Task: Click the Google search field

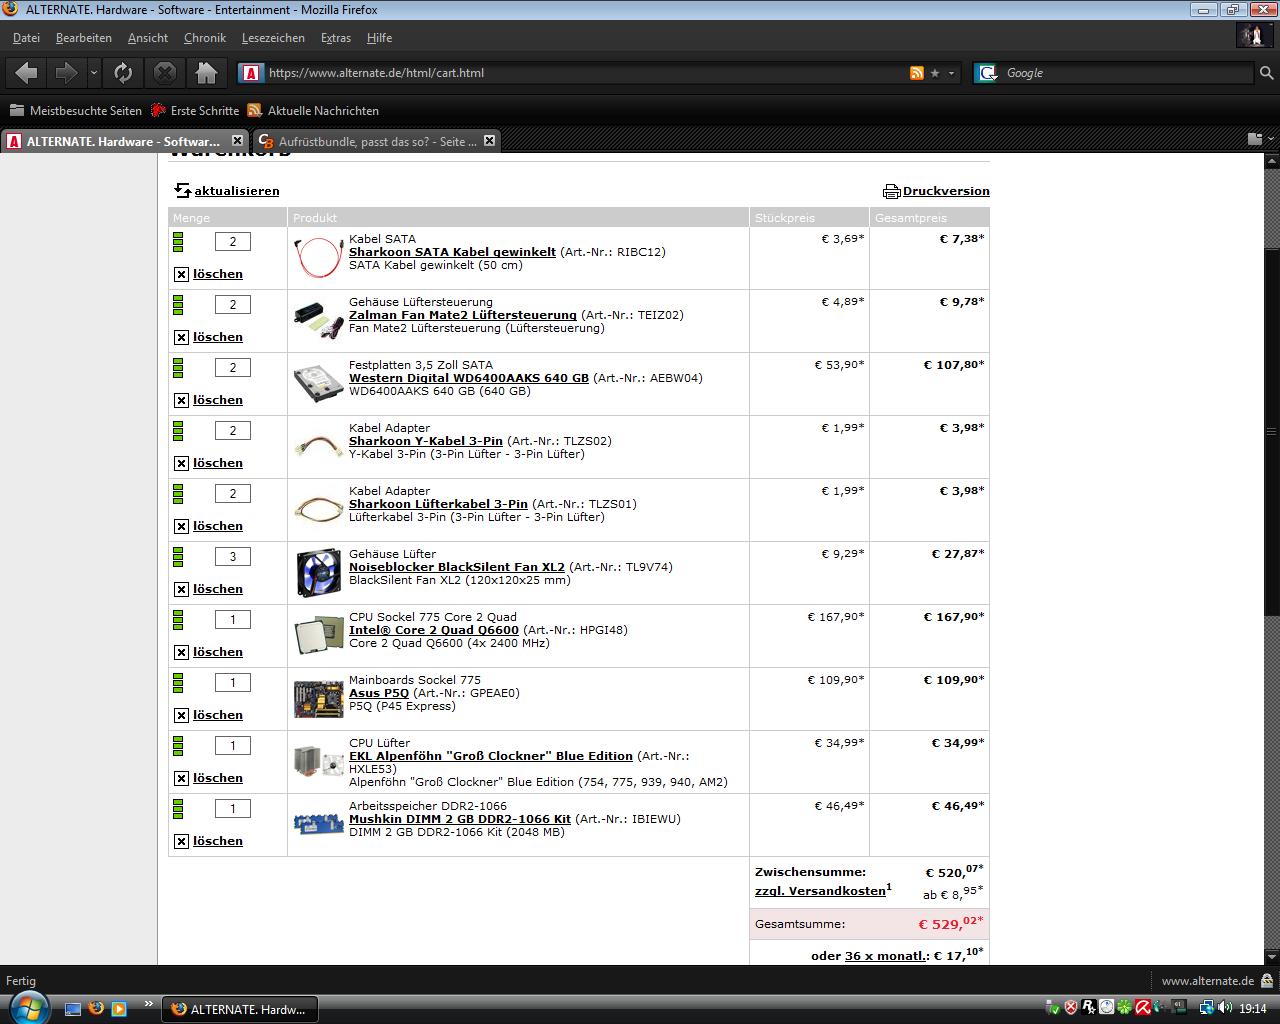Action: pos(1127,73)
